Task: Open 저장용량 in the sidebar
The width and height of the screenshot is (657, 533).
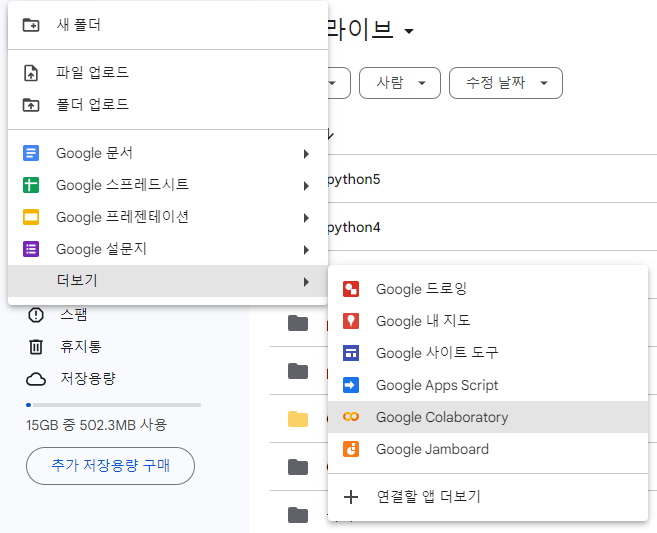Action: tap(88, 379)
